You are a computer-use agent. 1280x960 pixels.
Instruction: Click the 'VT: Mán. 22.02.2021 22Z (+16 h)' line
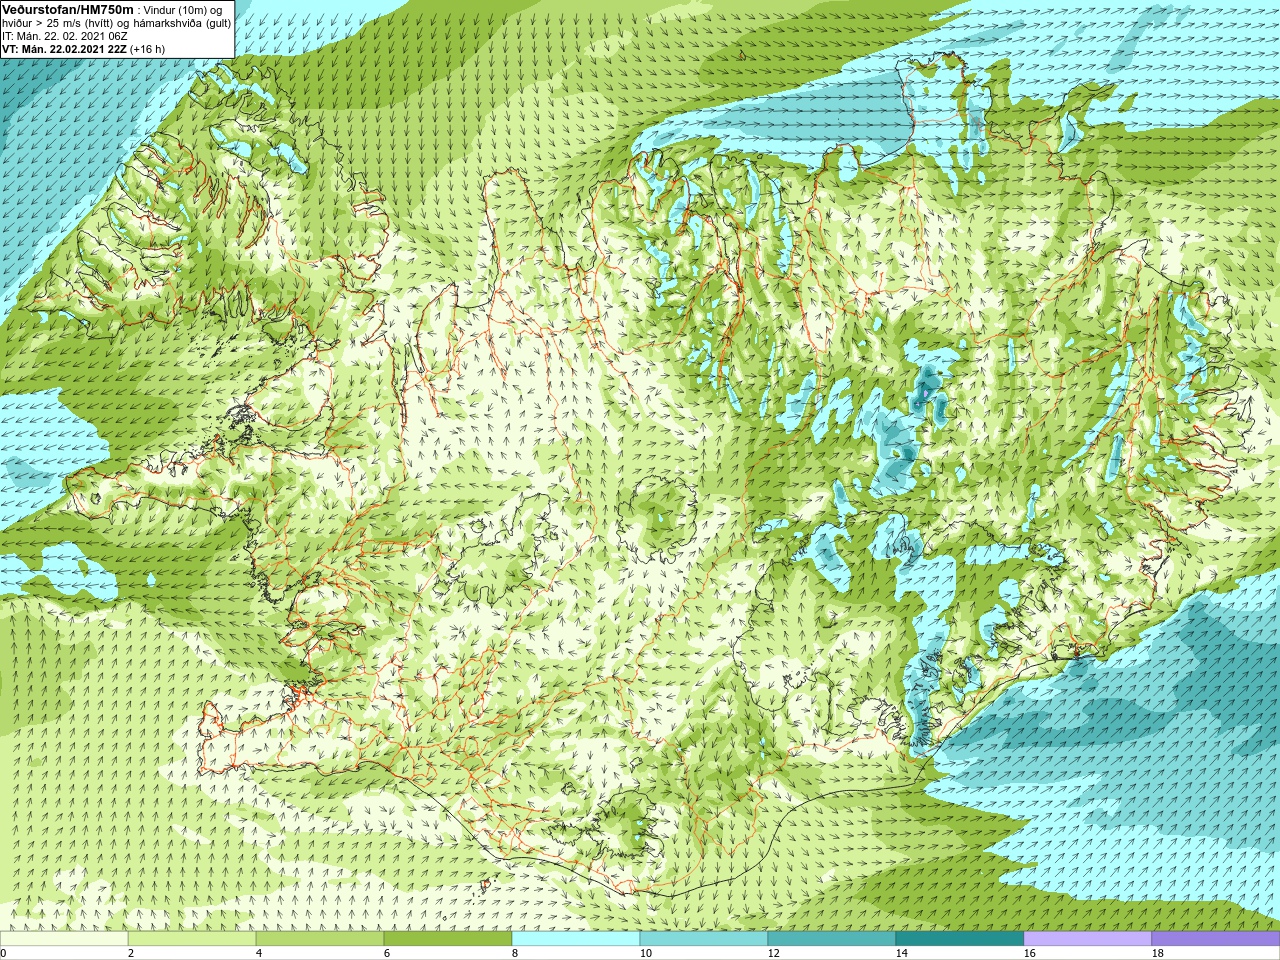[x=84, y=49]
